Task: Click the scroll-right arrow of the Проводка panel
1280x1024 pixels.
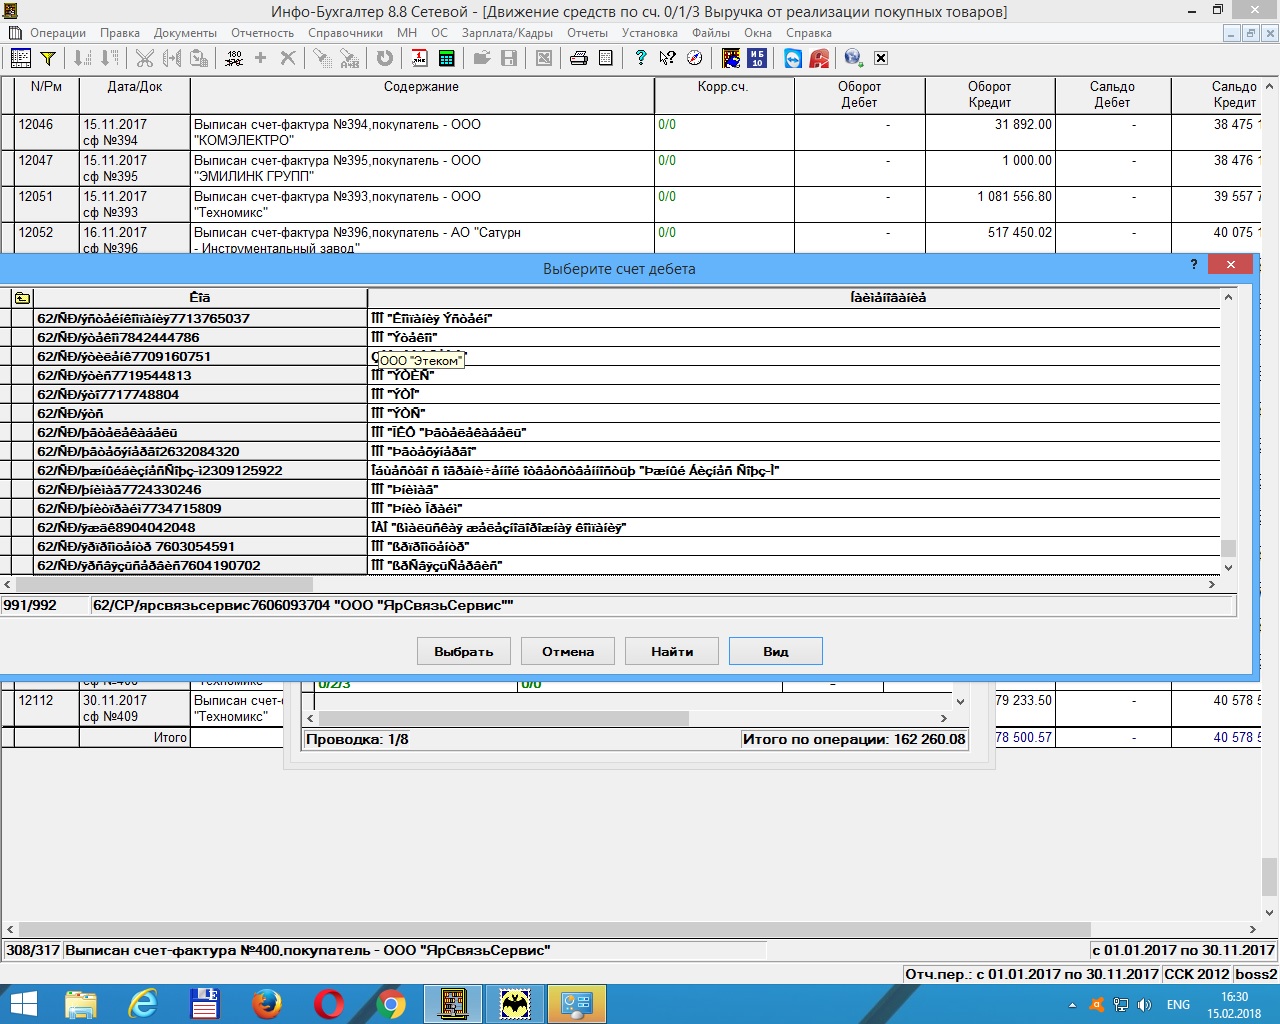Action: pyautogui.click(x=943, y=718)
